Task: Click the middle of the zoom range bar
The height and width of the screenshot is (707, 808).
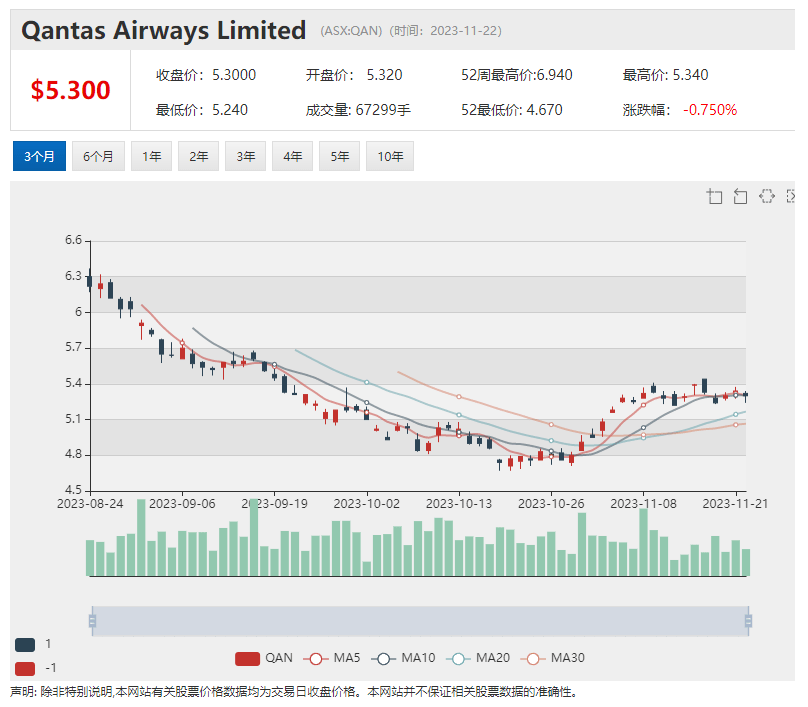Action: point(420,621)
